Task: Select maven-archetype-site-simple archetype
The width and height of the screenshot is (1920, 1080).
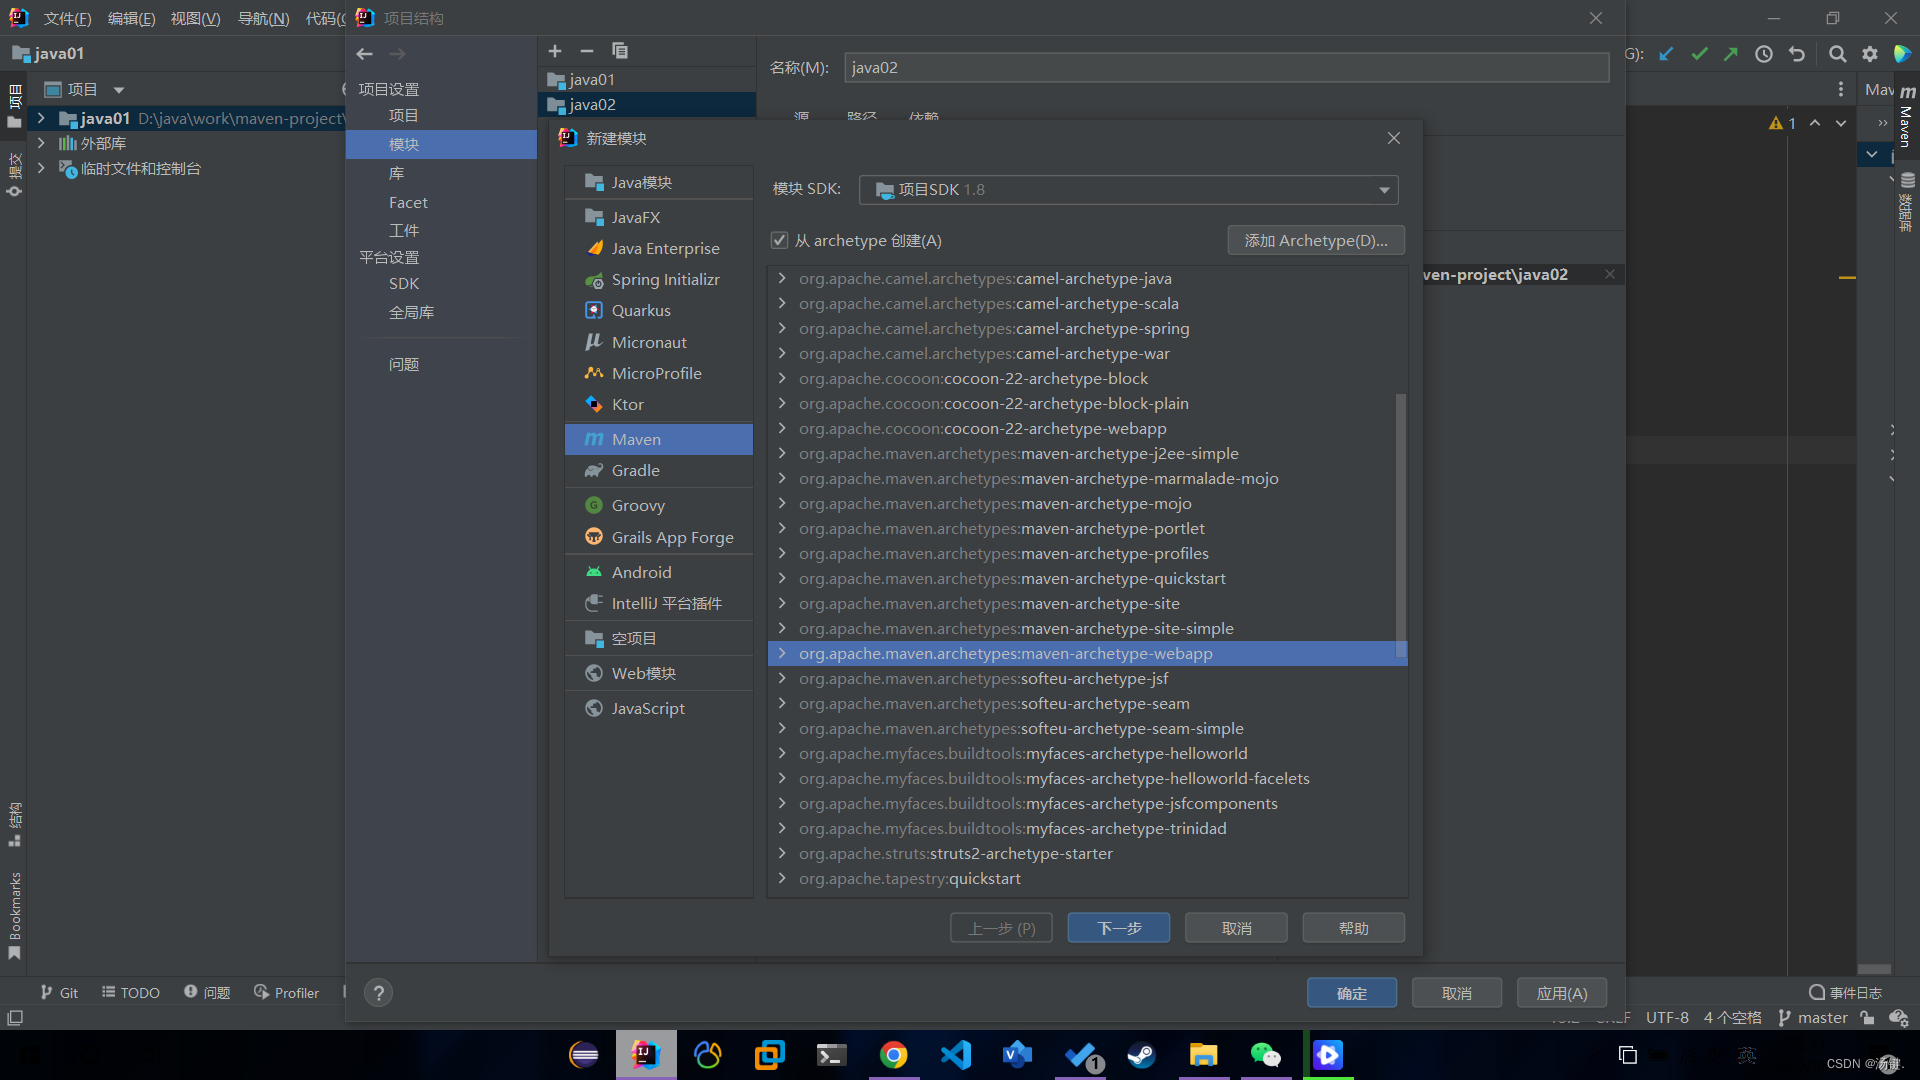Action: click(1087, 628)
